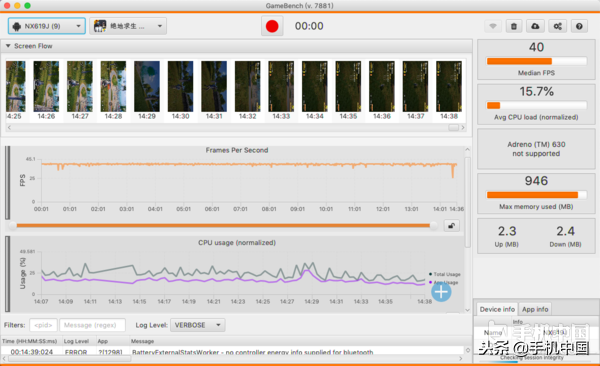600x366 pixels.
Task: Select the BatteryExternalStatsWorker log row
Action: coord(232,351)
